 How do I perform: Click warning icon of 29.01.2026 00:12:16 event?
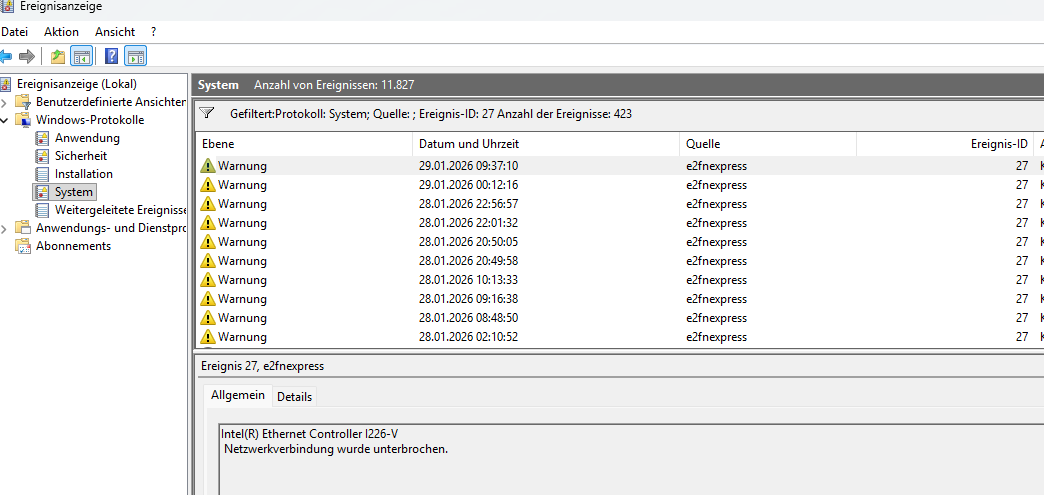pyautogui.click(x=208, y=185)
